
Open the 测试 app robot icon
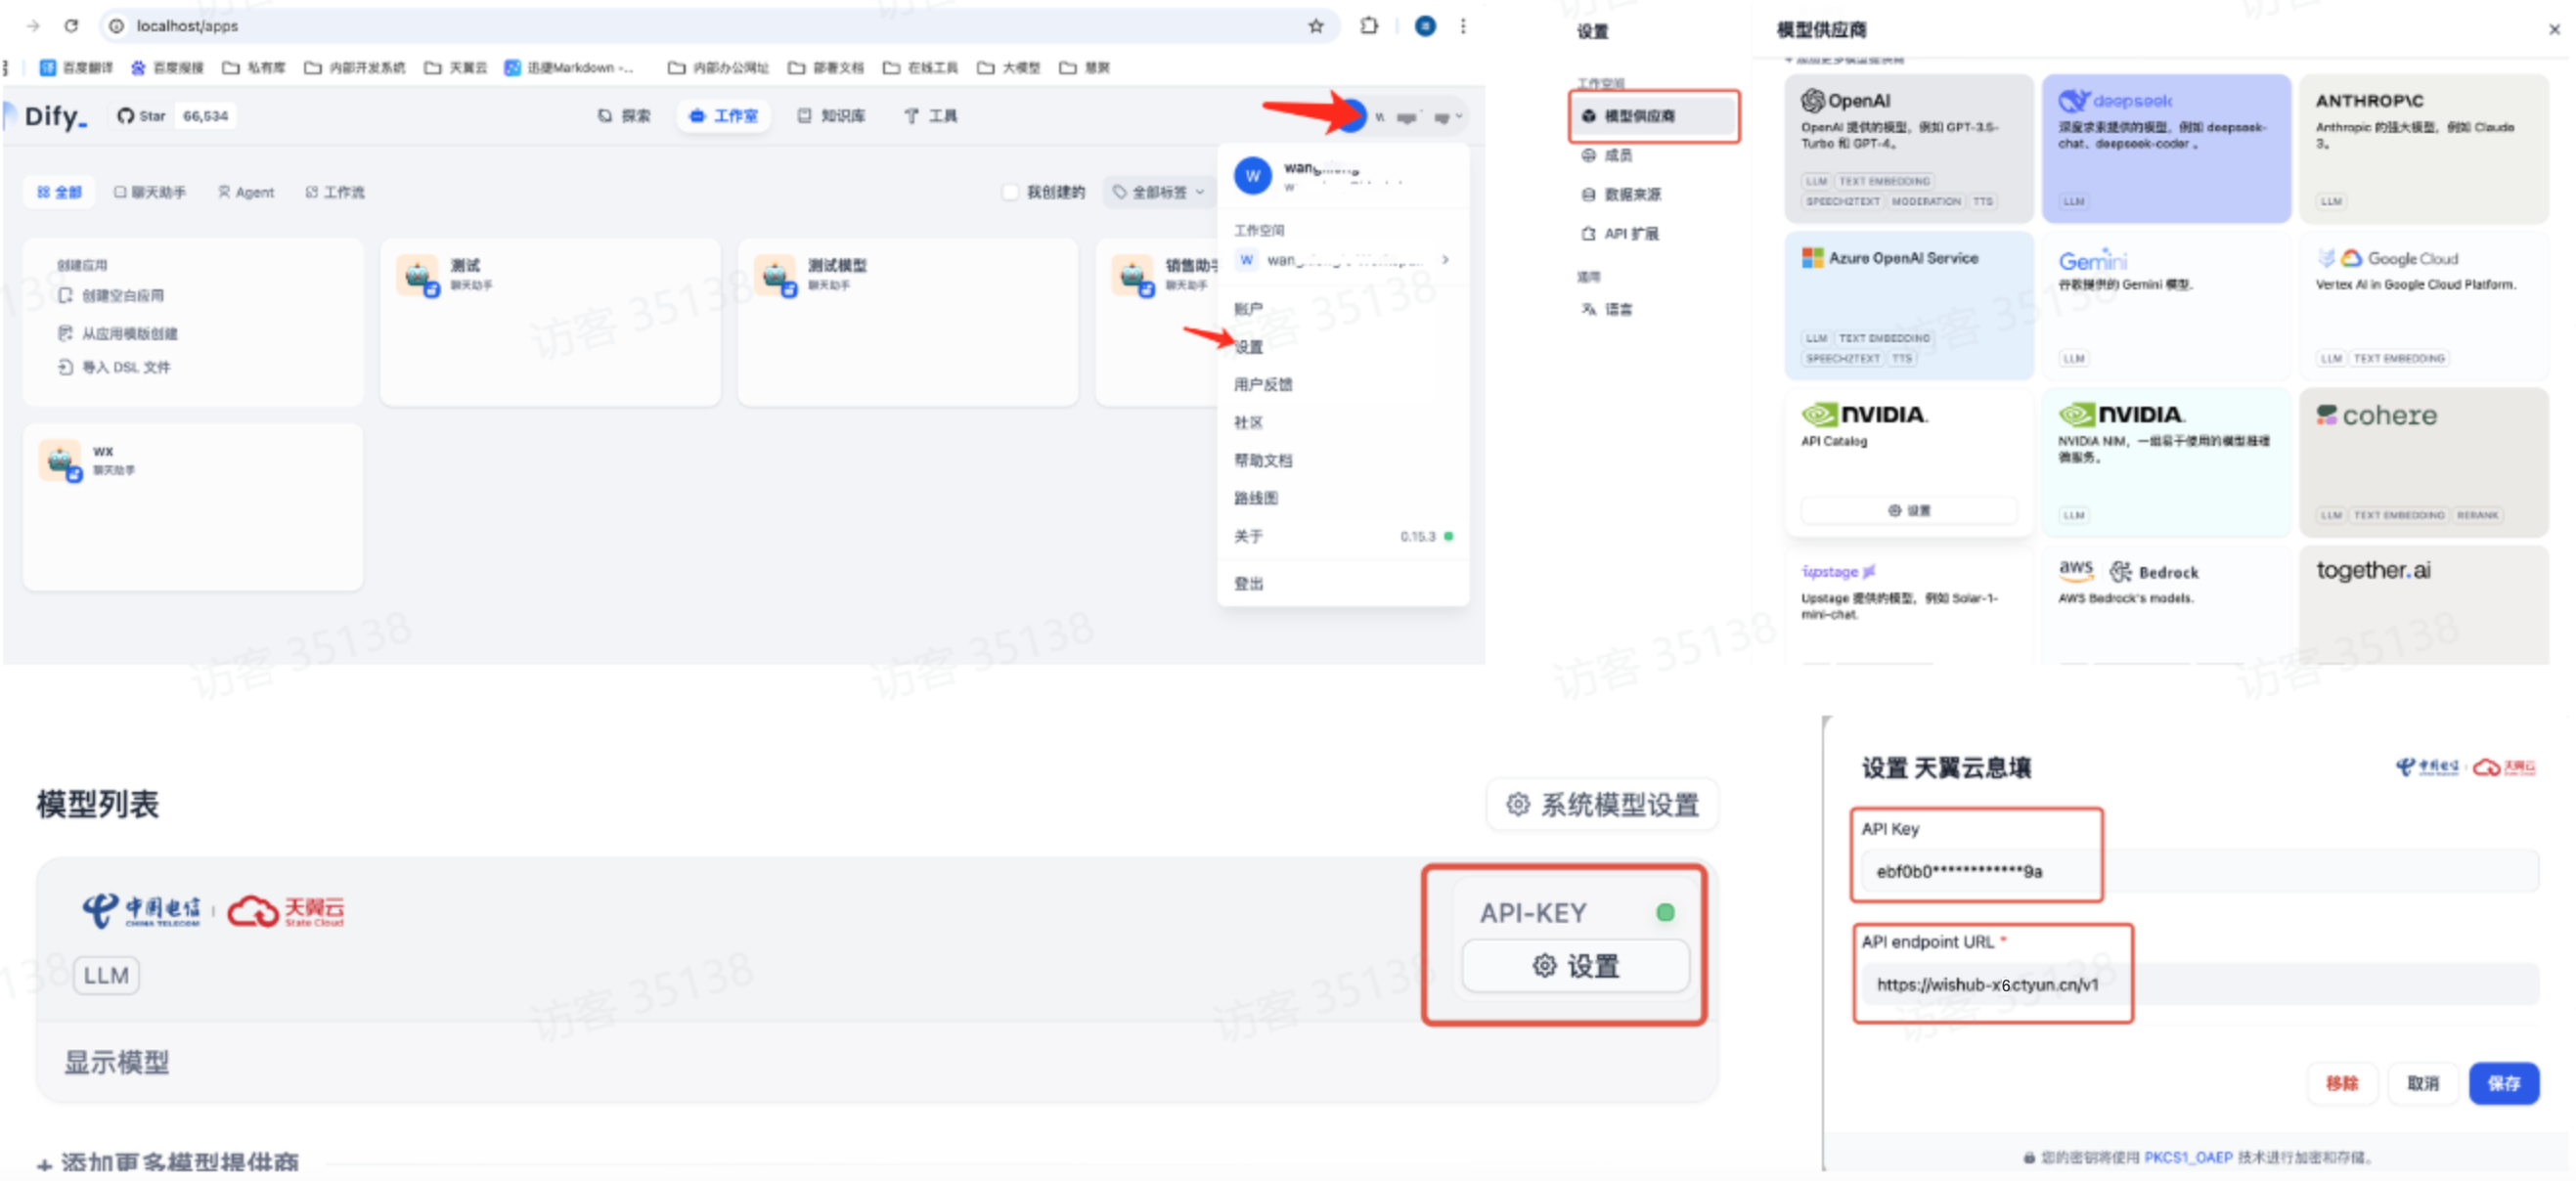point(418,275)
